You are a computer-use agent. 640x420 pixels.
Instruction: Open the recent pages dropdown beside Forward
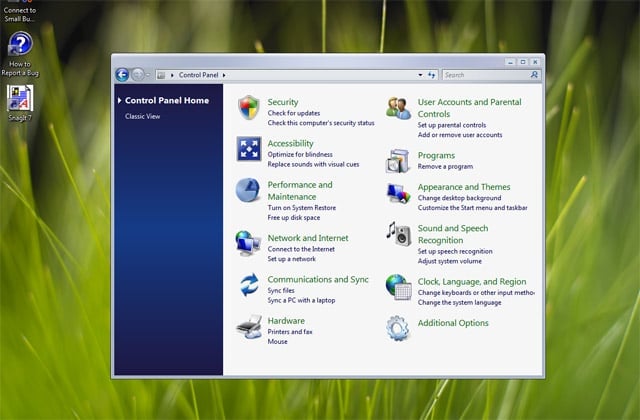pos(148,75)
